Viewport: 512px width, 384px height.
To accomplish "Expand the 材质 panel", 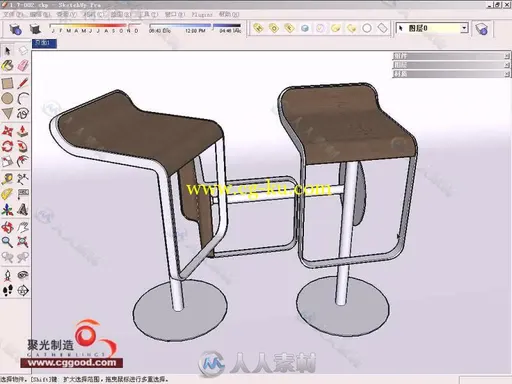I will click(x=451, y=74).
